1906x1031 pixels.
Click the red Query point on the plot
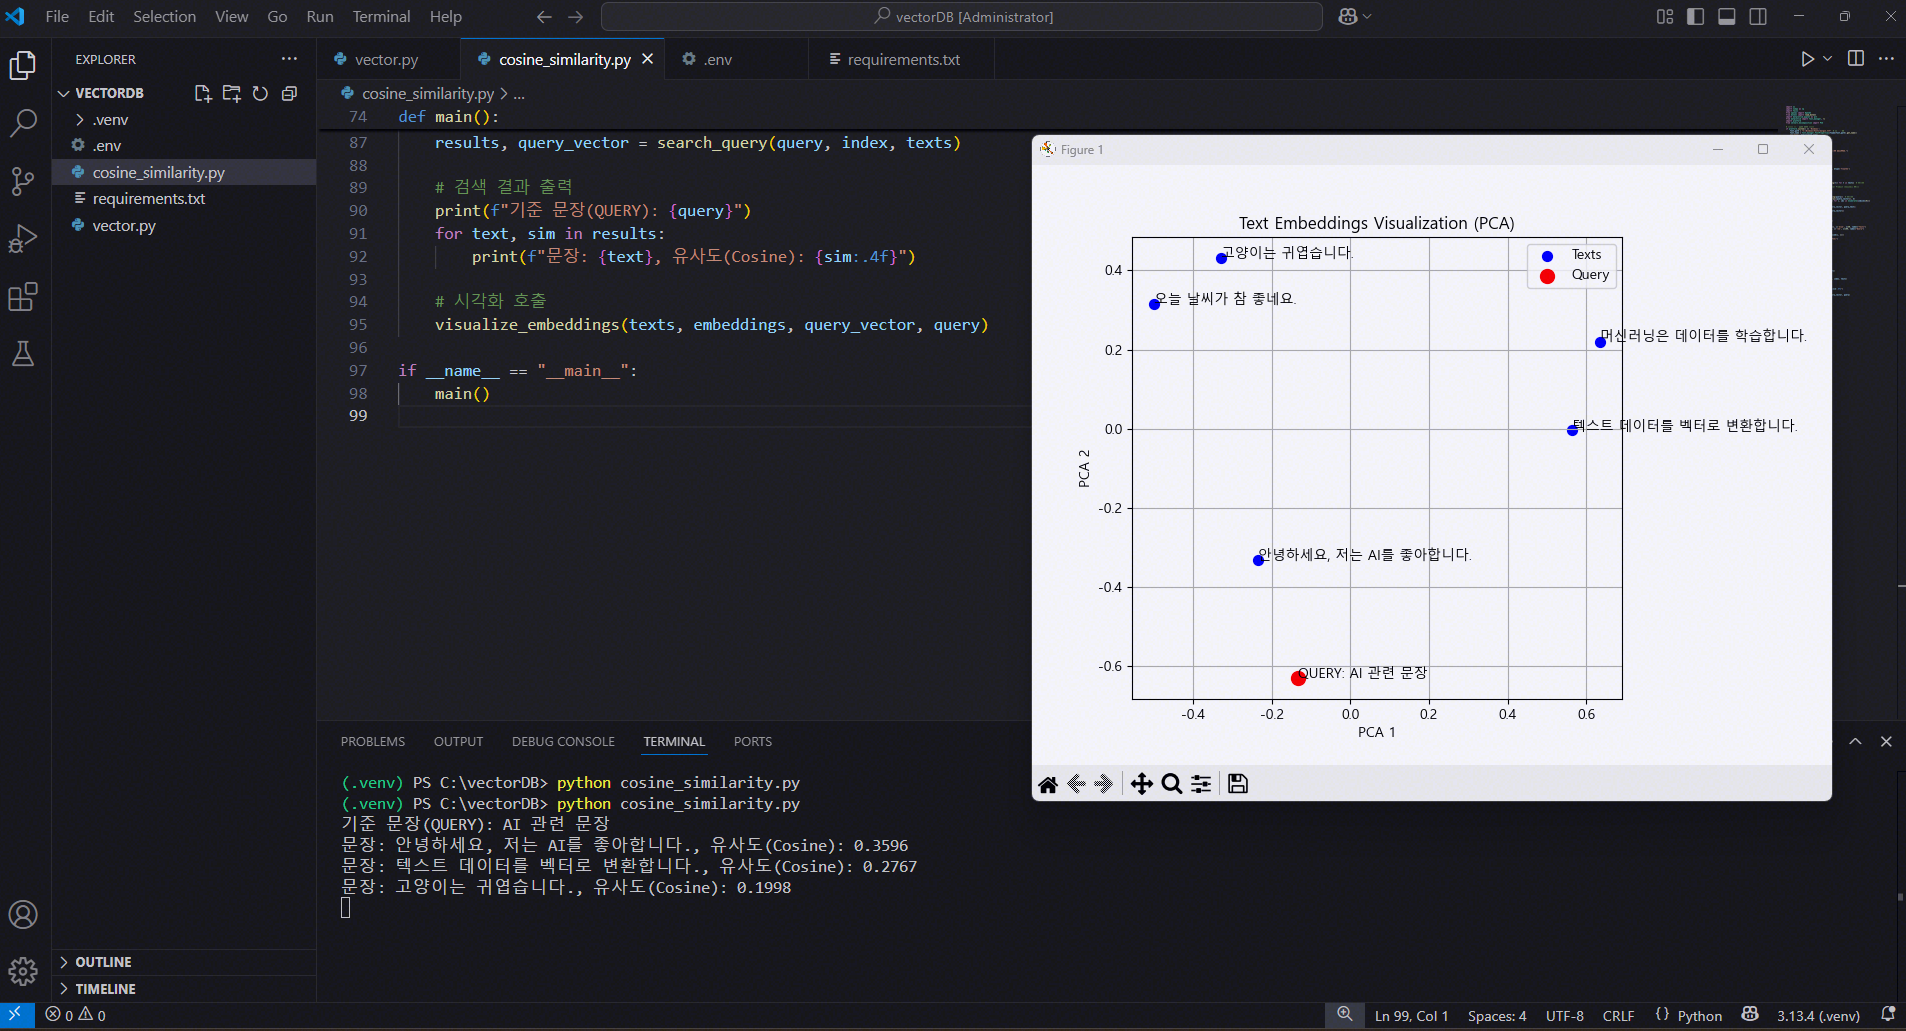coord(1298,678)
